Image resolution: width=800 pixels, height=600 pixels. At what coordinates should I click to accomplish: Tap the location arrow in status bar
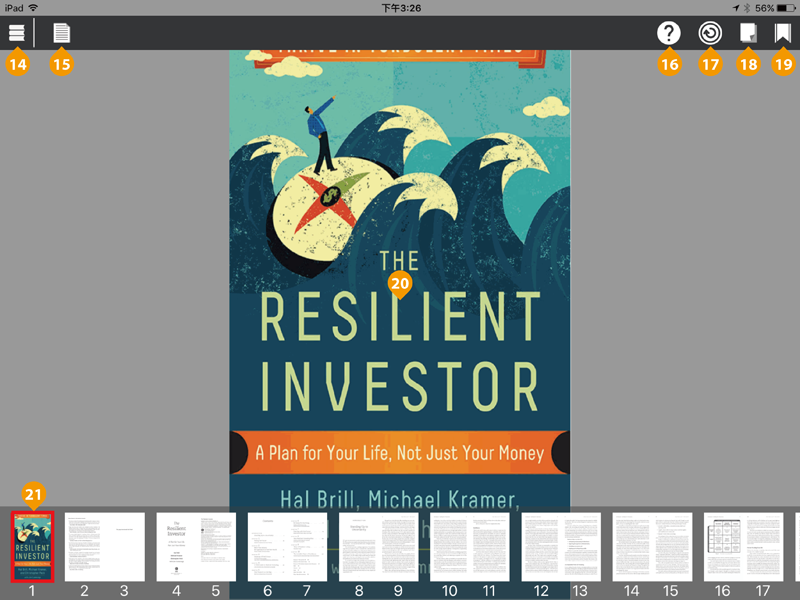tap(736, 8)
